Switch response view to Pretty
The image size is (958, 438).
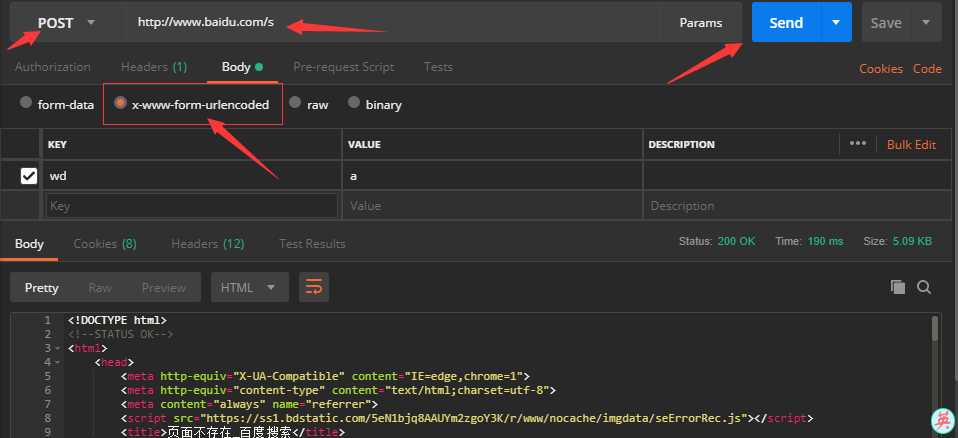pos(42,287)
